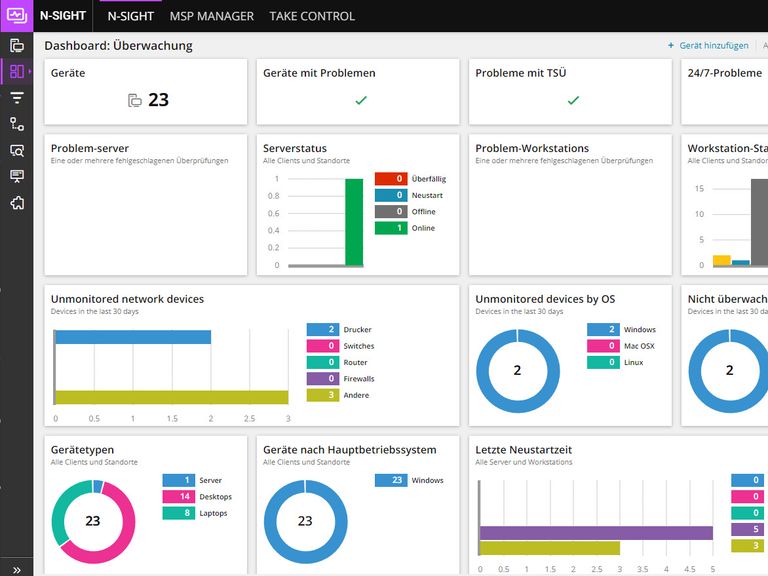Open the Problem-server card title
Image resolution: width=768 pixels, height=576 pixels.
coord(90,148)
